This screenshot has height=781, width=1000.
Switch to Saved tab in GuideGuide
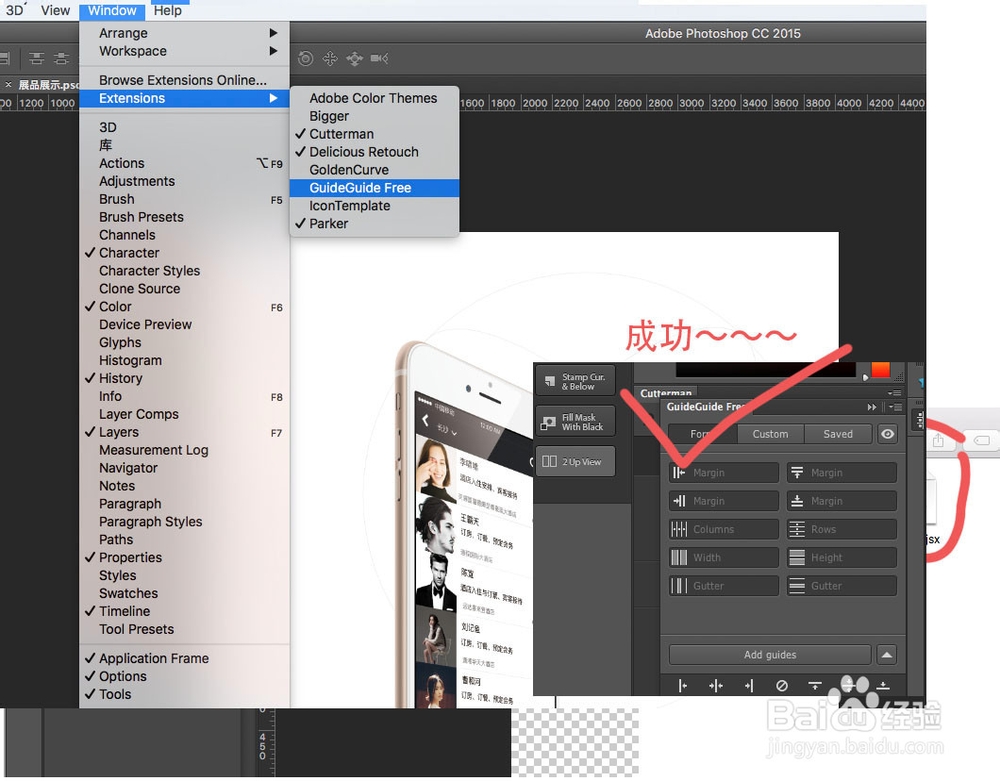point(838,434)
